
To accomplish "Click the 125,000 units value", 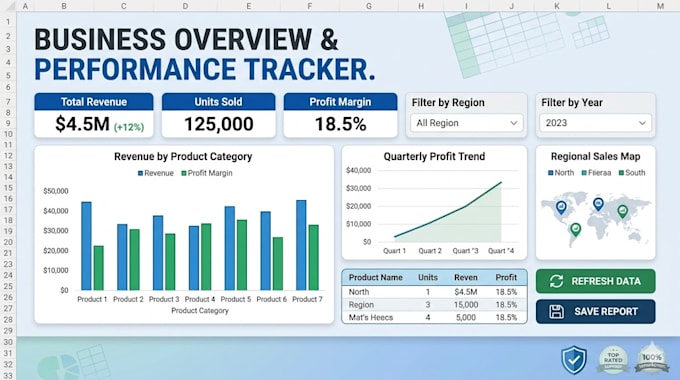I will coord(219,124).
